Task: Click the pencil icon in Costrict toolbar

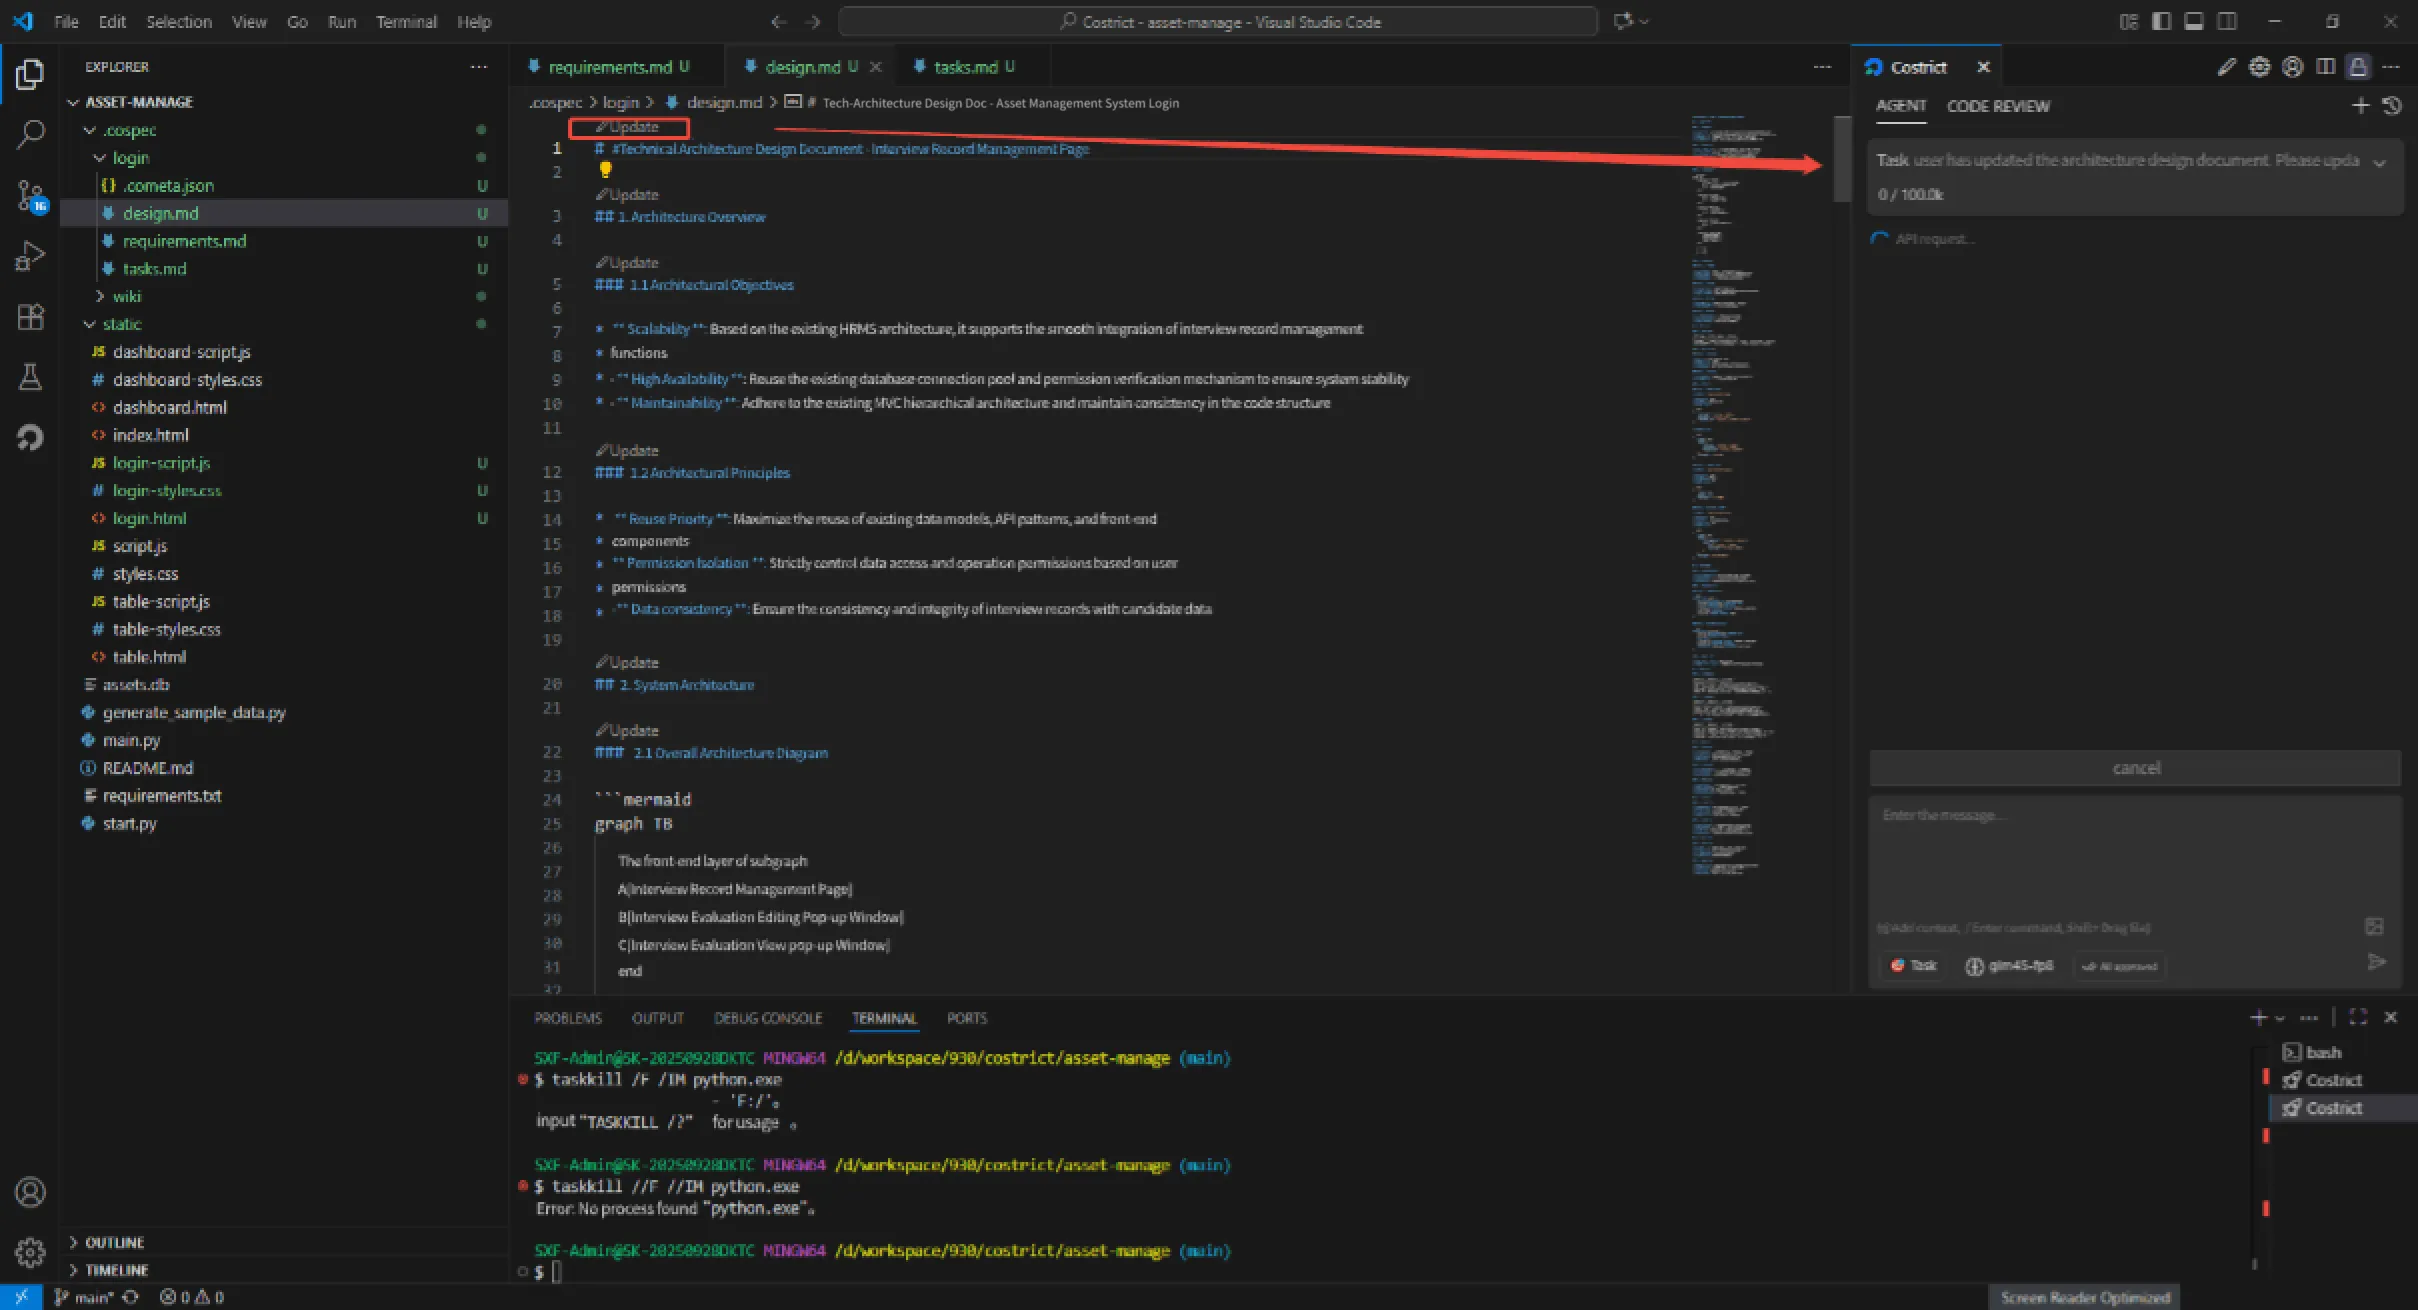Action: [2226, 67]
